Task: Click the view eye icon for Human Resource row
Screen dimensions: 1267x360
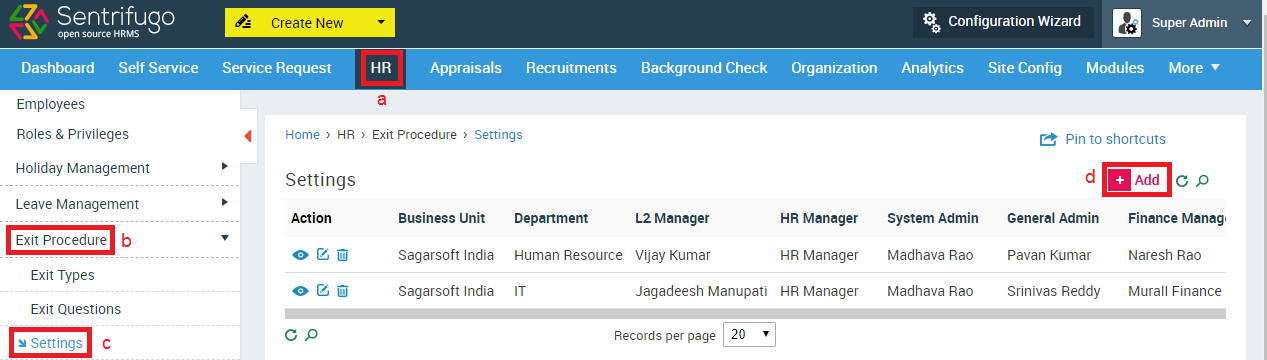Action: pos(300,255)
